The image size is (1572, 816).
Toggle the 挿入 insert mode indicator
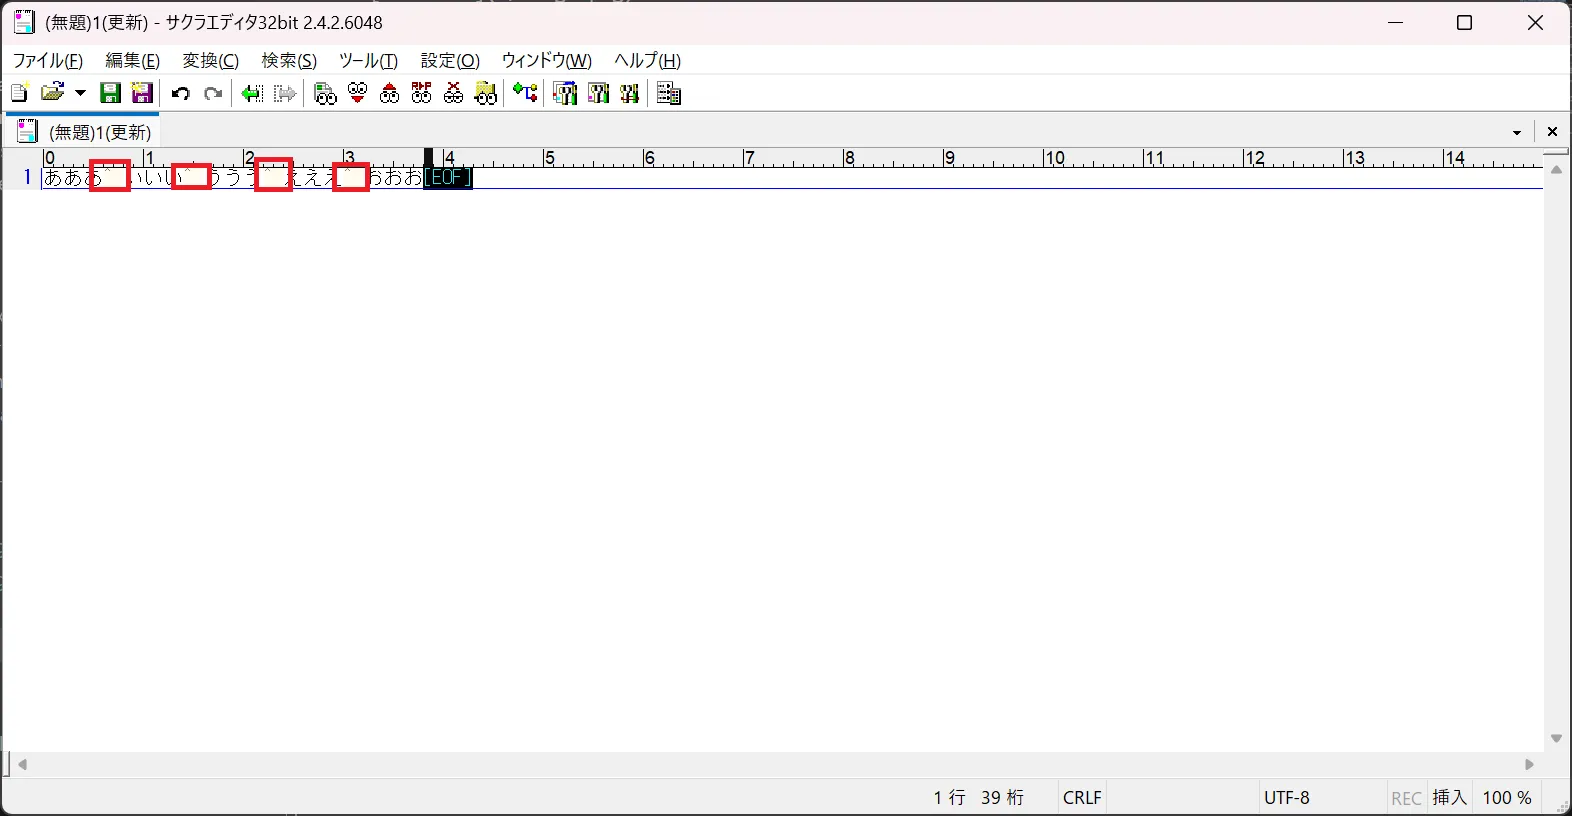1449,797
